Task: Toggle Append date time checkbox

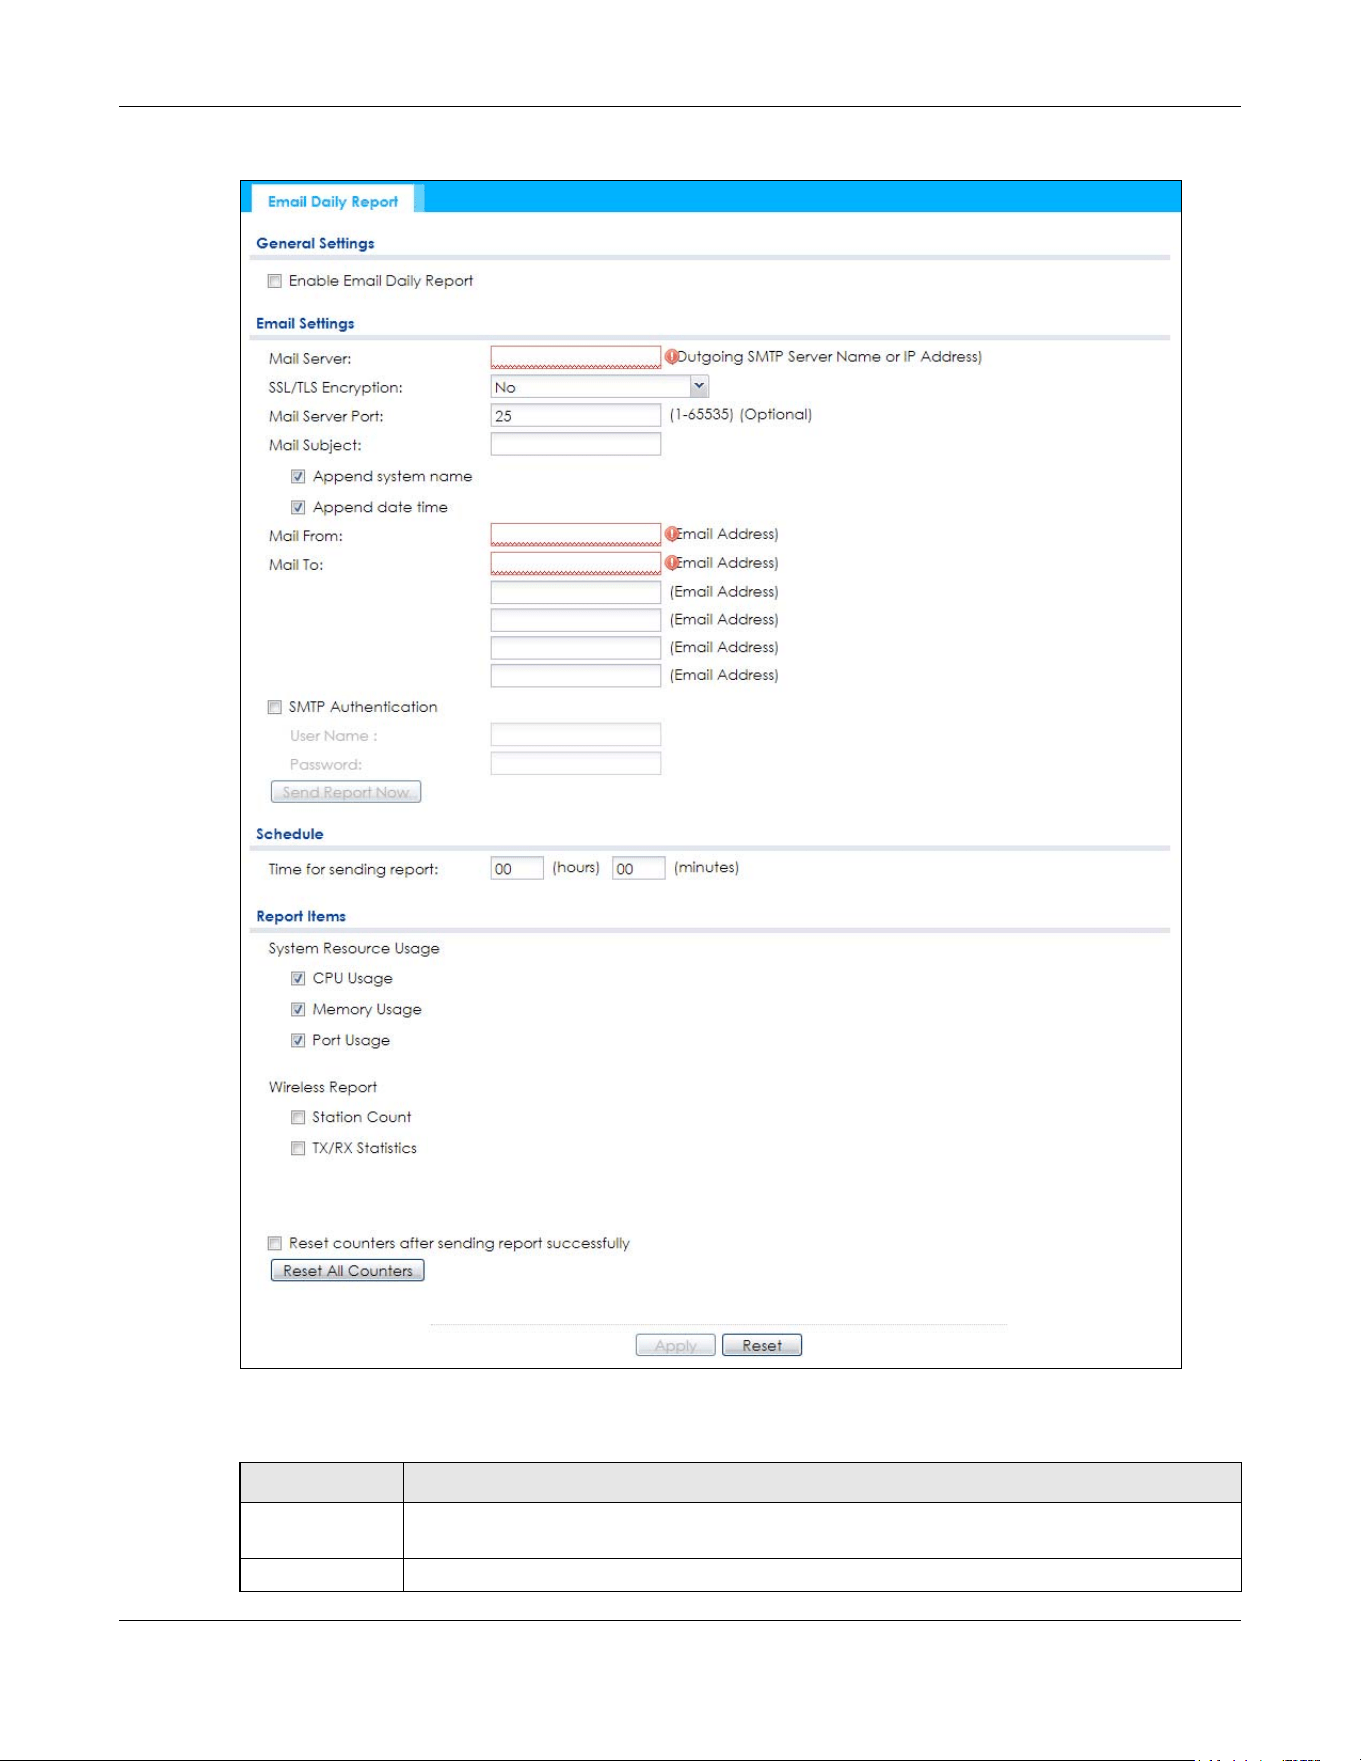Action: tap(298, 508)
